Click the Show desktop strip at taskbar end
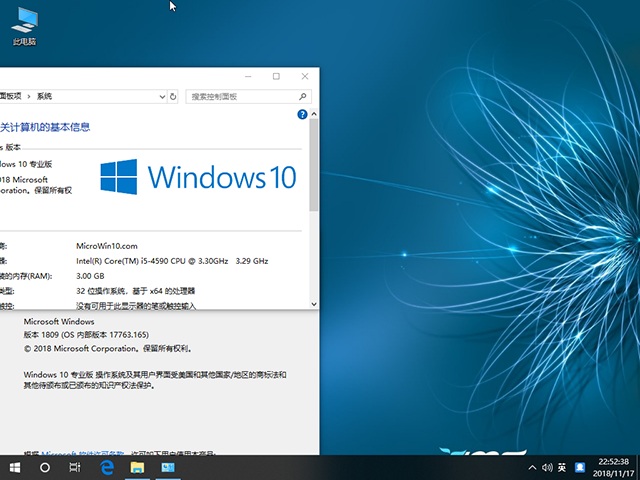This screenshot has width=640, height=480. point(638,468)
